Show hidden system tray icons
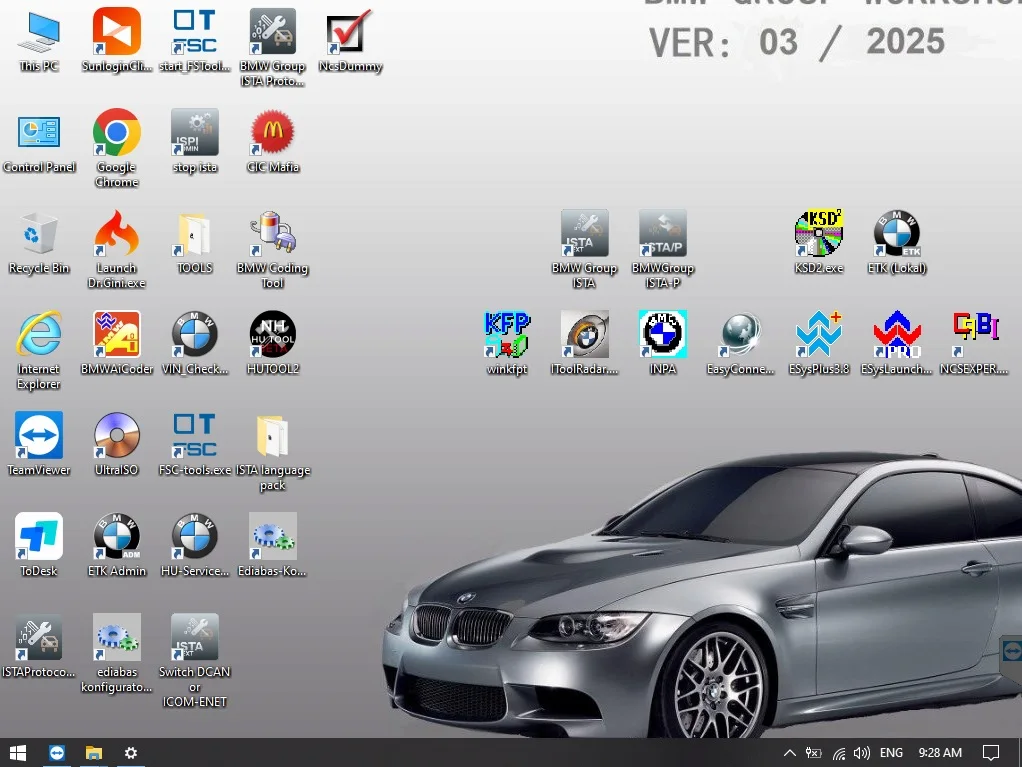Viewport: 1022px width, 767px height. [789, 753]
